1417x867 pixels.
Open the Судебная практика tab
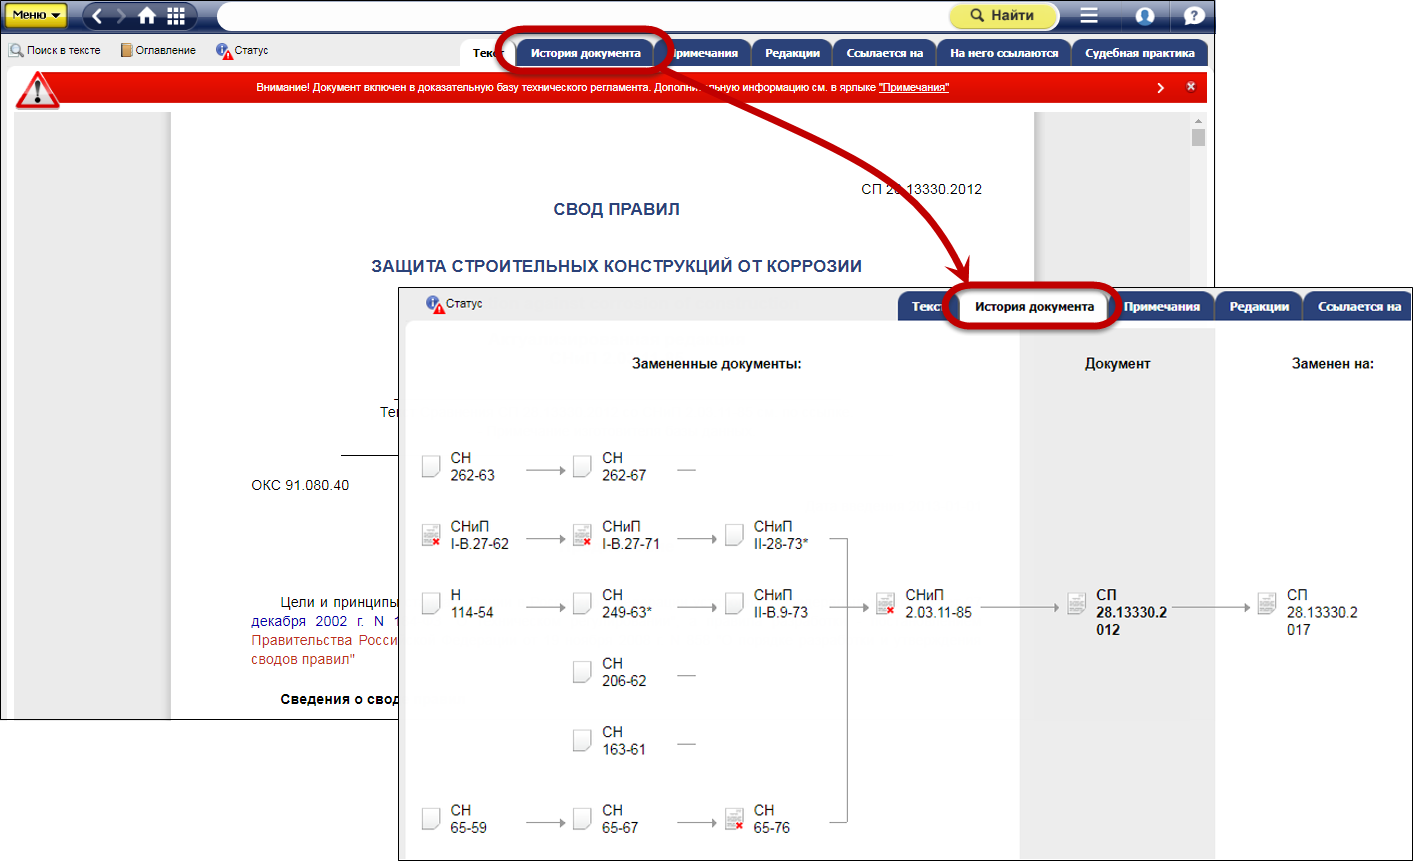[1139, 53]
